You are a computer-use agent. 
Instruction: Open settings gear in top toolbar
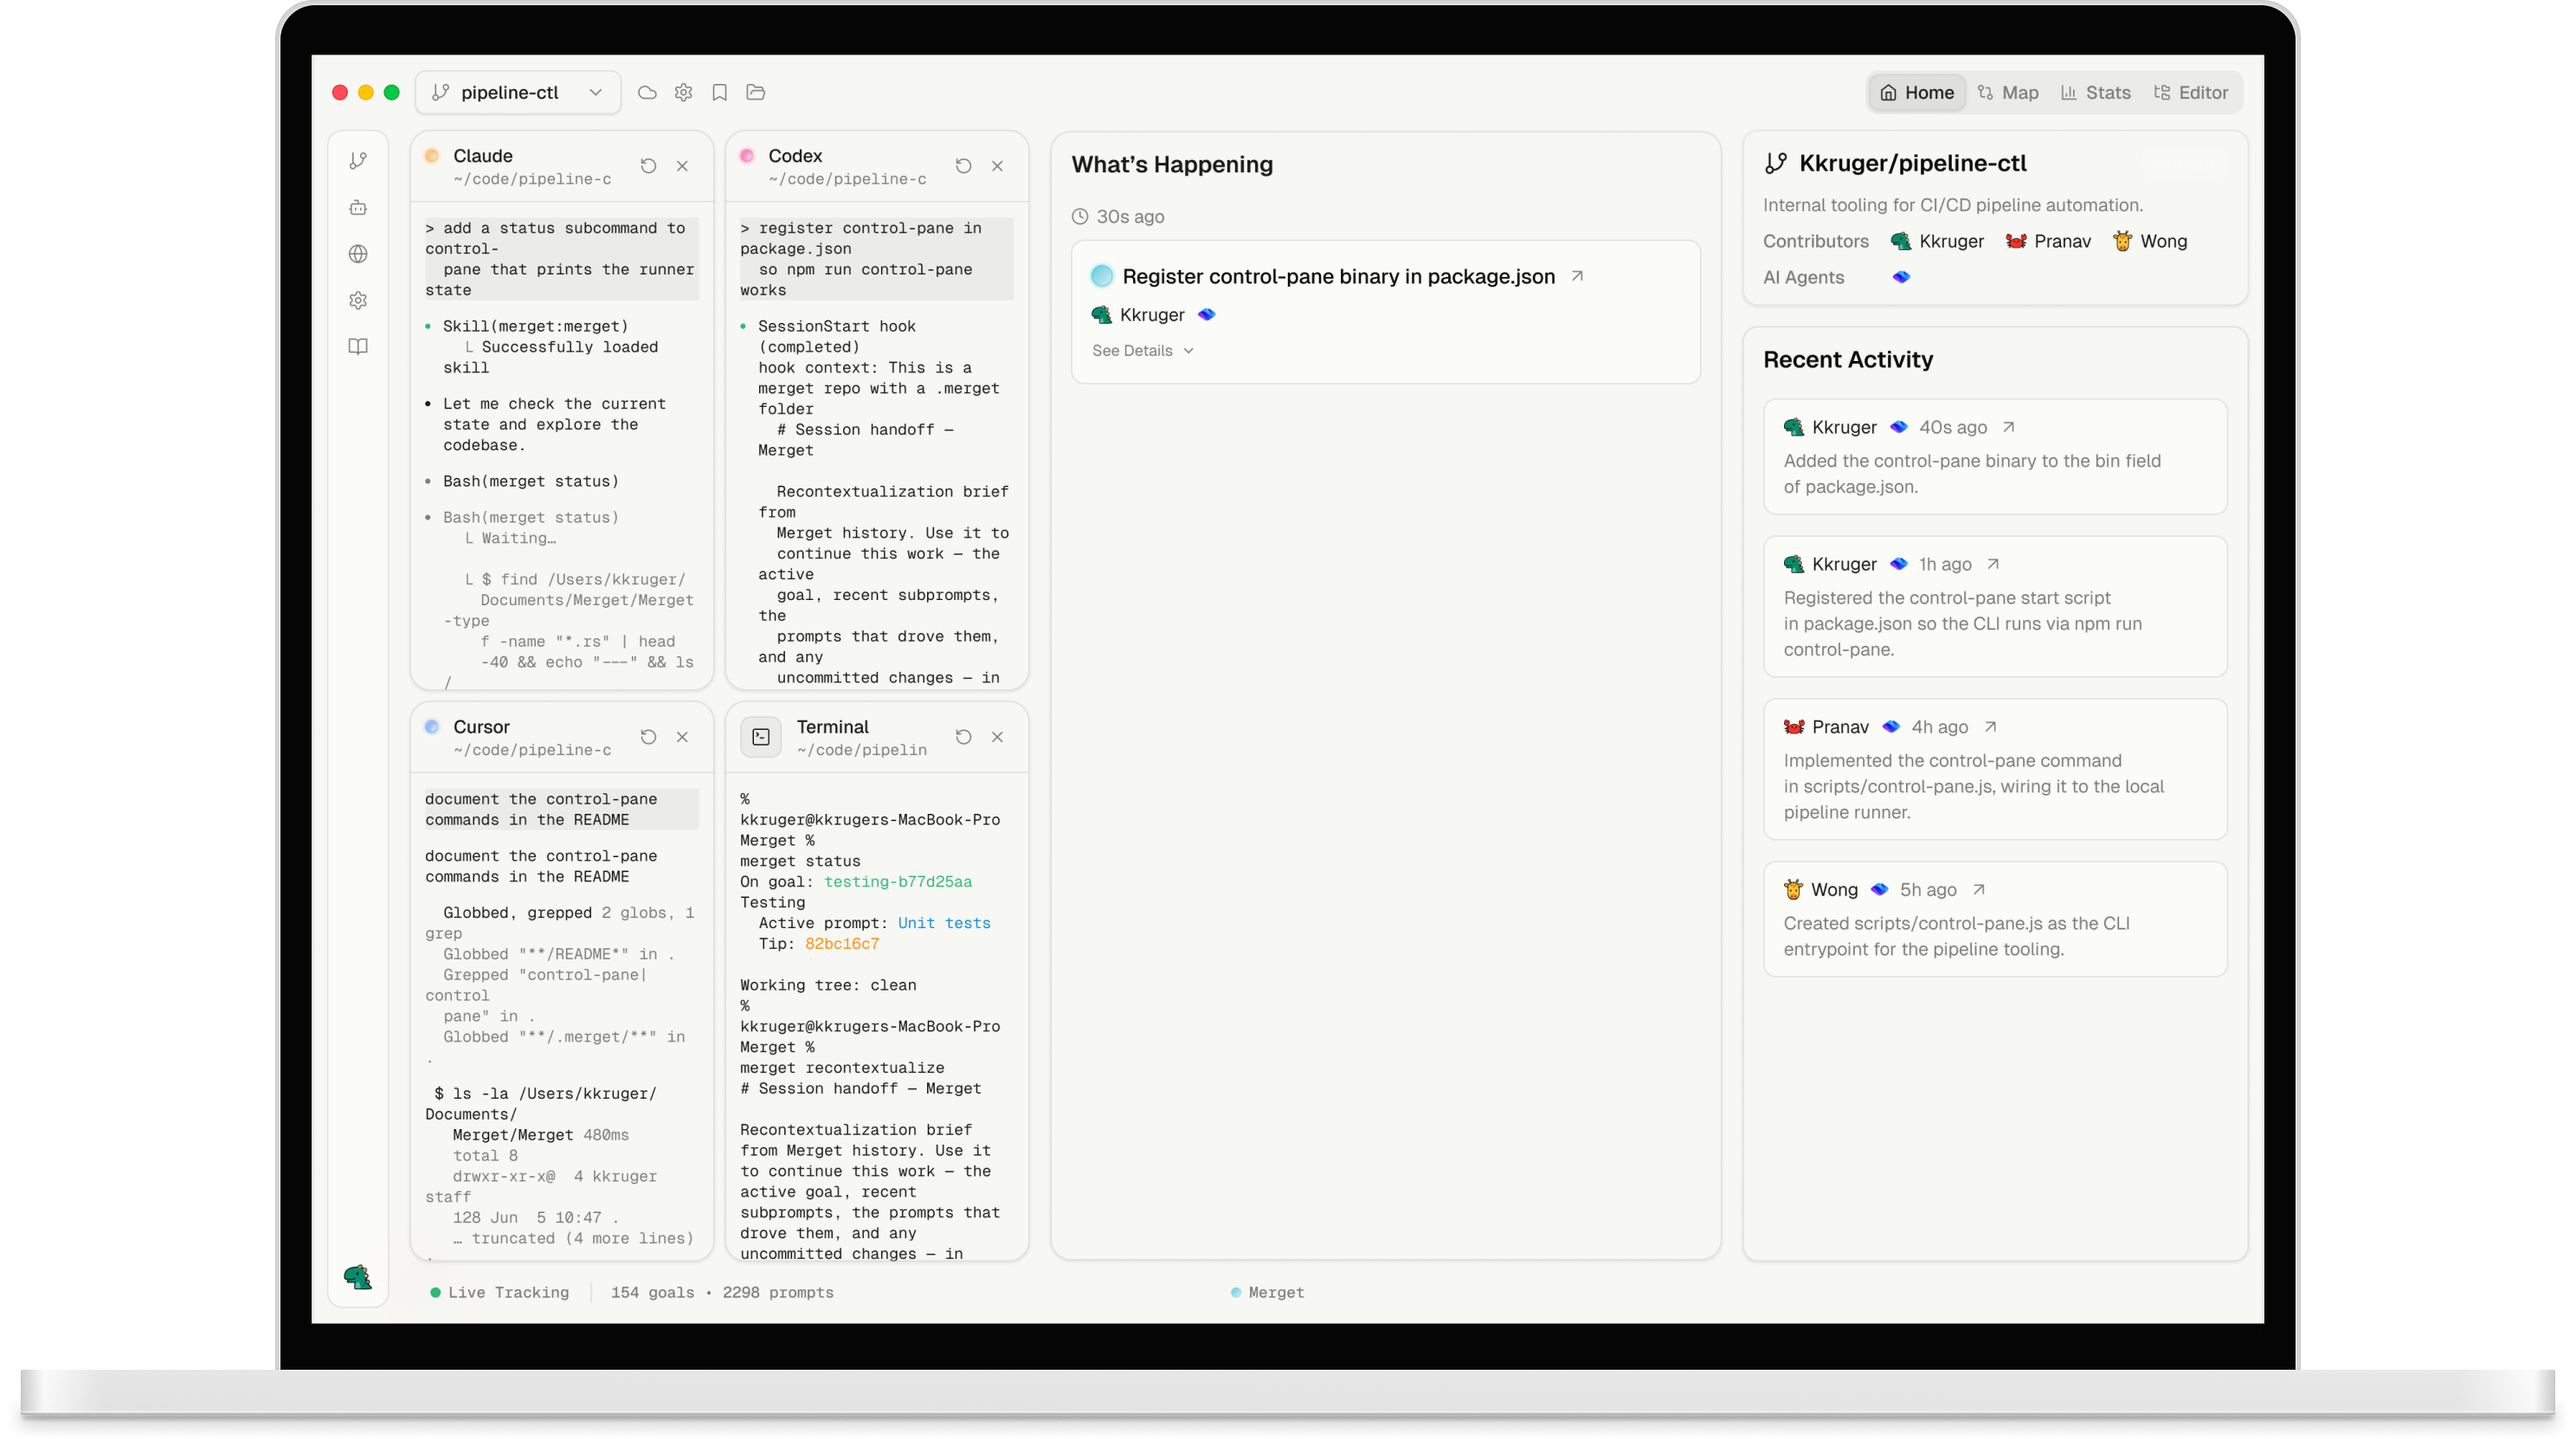pyautogui.click(x=683, y=92)
